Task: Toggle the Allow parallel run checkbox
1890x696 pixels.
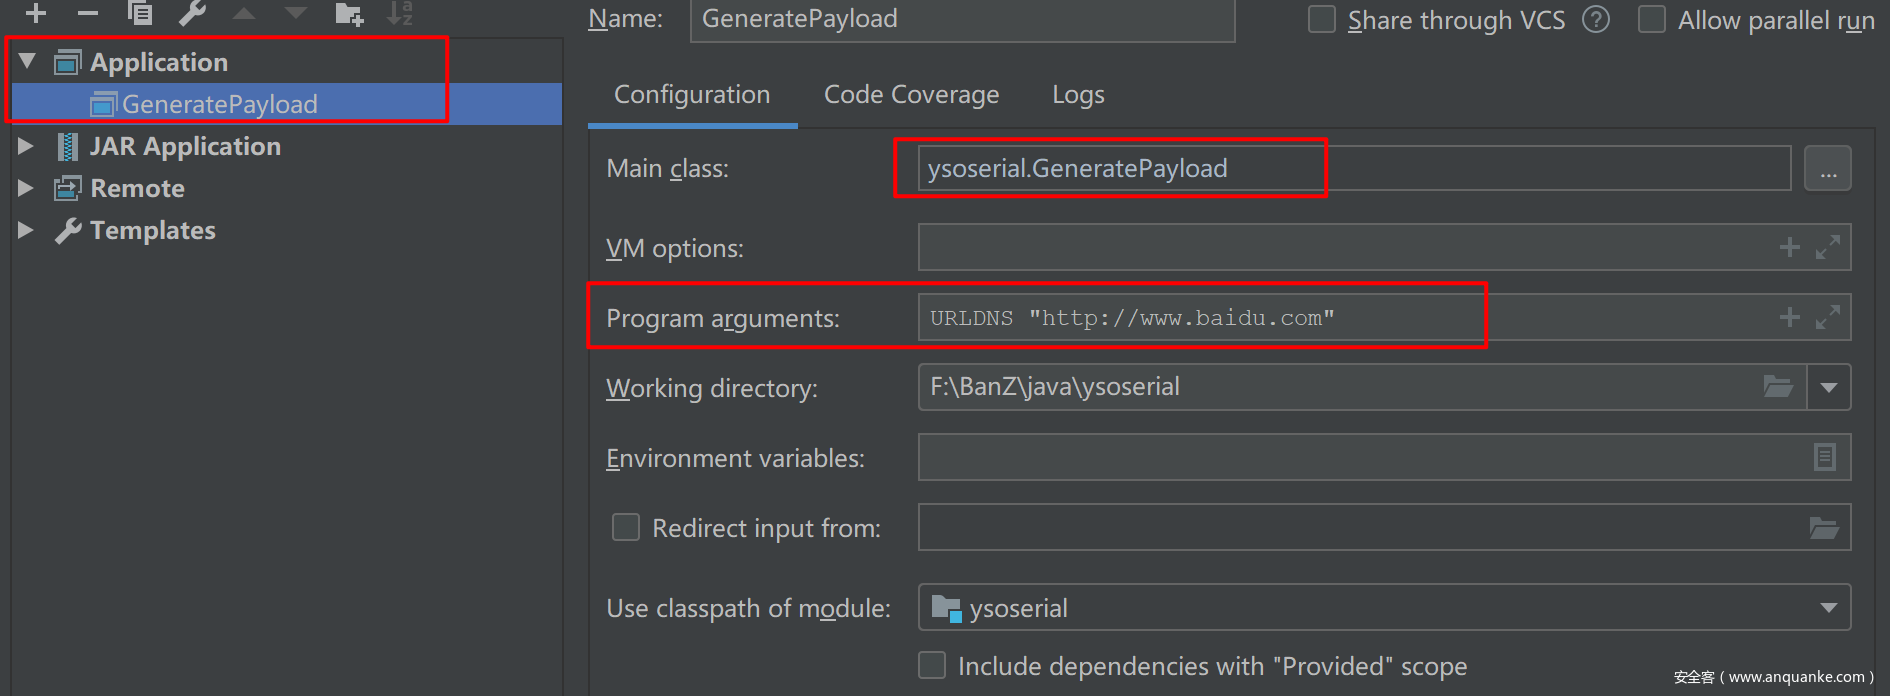Action: (1652, 20)
